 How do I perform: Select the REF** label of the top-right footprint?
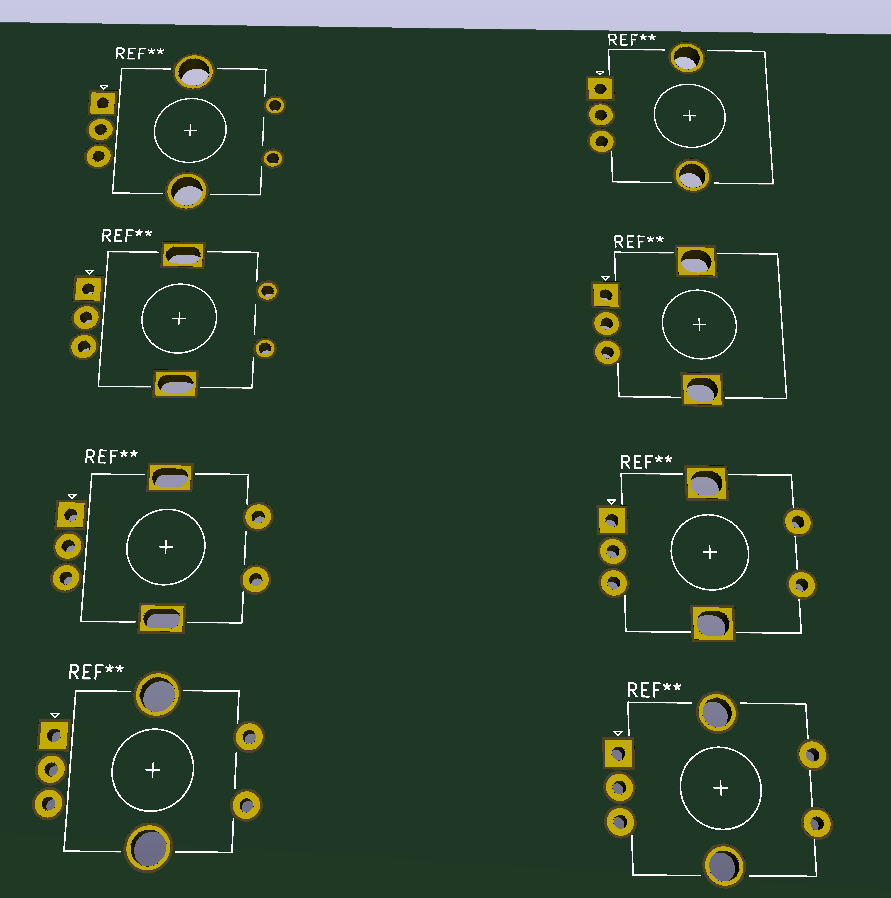click(x=632, y=40)
